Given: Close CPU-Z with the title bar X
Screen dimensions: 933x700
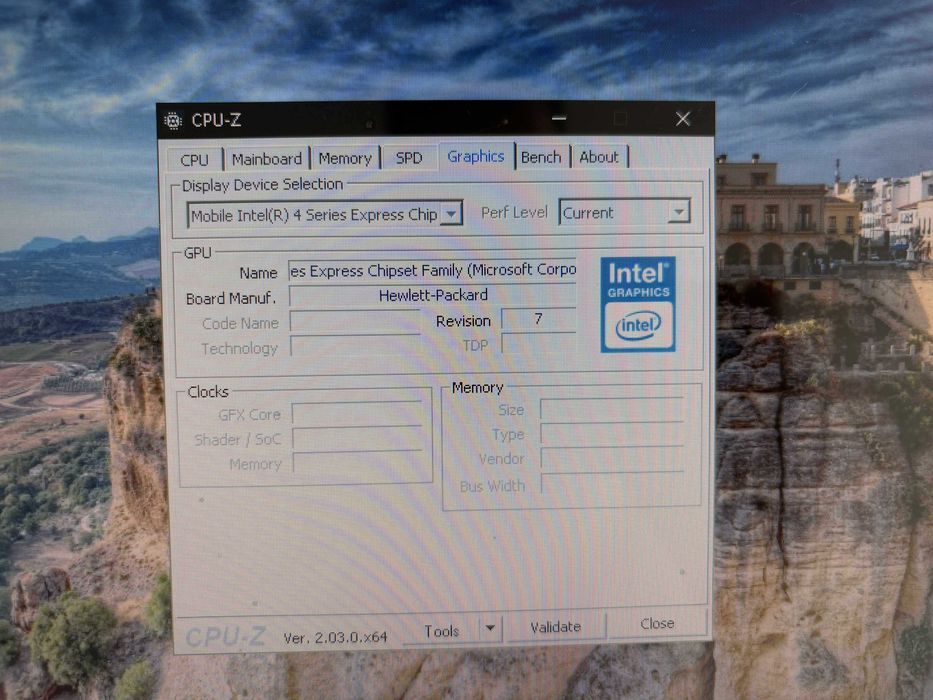Looking at the screenshot, I should coord(683,119).
